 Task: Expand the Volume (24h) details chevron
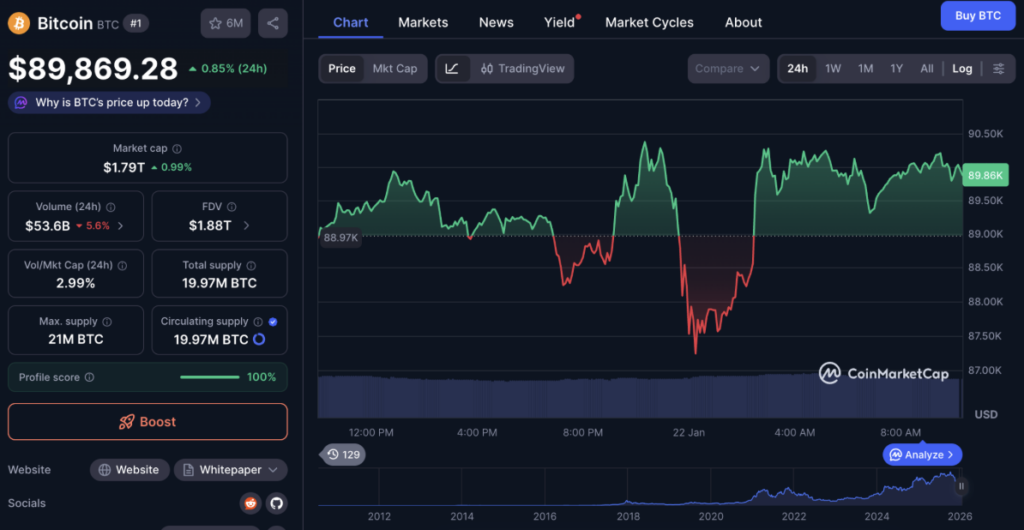point(121,226)
